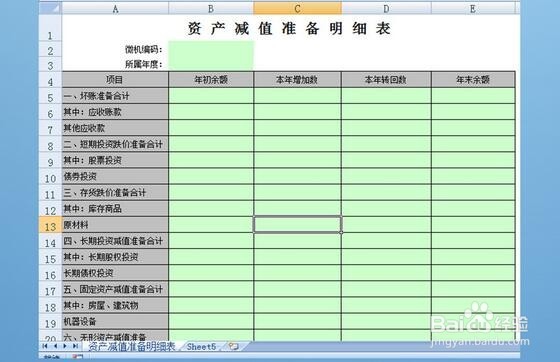Click the 所属年度 label
This screenshot has width=560, height=362.
(x=144, y=64)
